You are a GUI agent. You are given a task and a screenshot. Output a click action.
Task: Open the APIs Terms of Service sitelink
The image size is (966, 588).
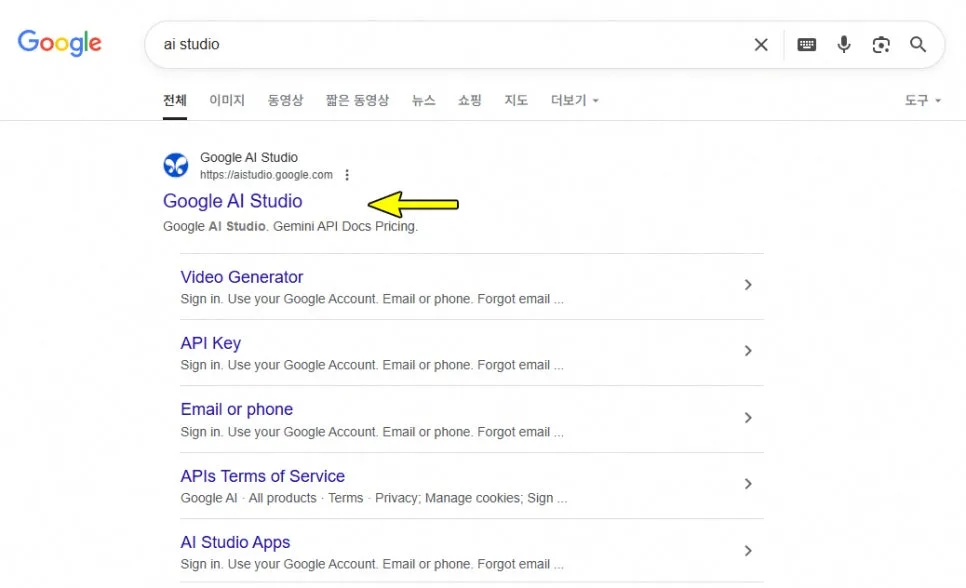[262, 476]
